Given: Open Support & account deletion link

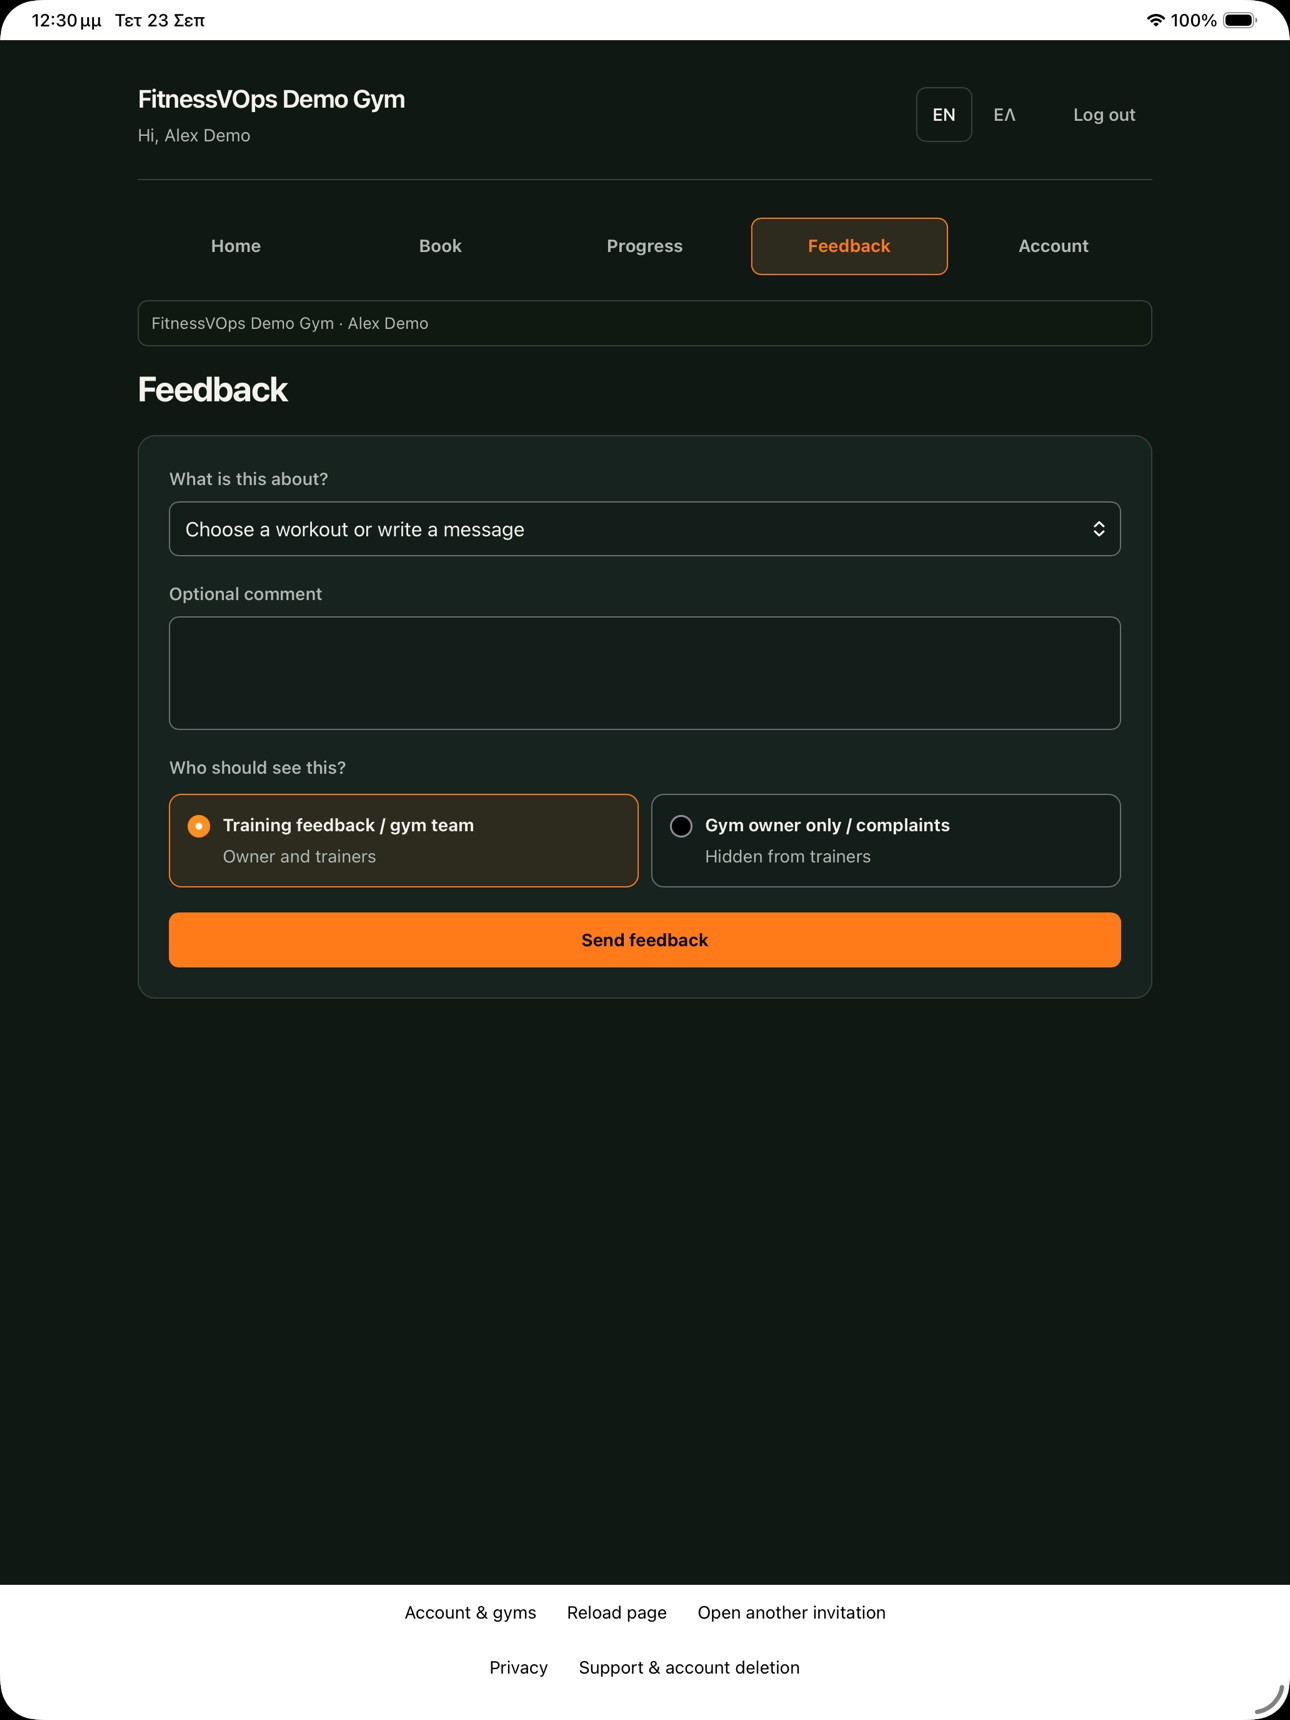Looking at the screenshot, I should pyautogui.click(x=689, y=1667).
